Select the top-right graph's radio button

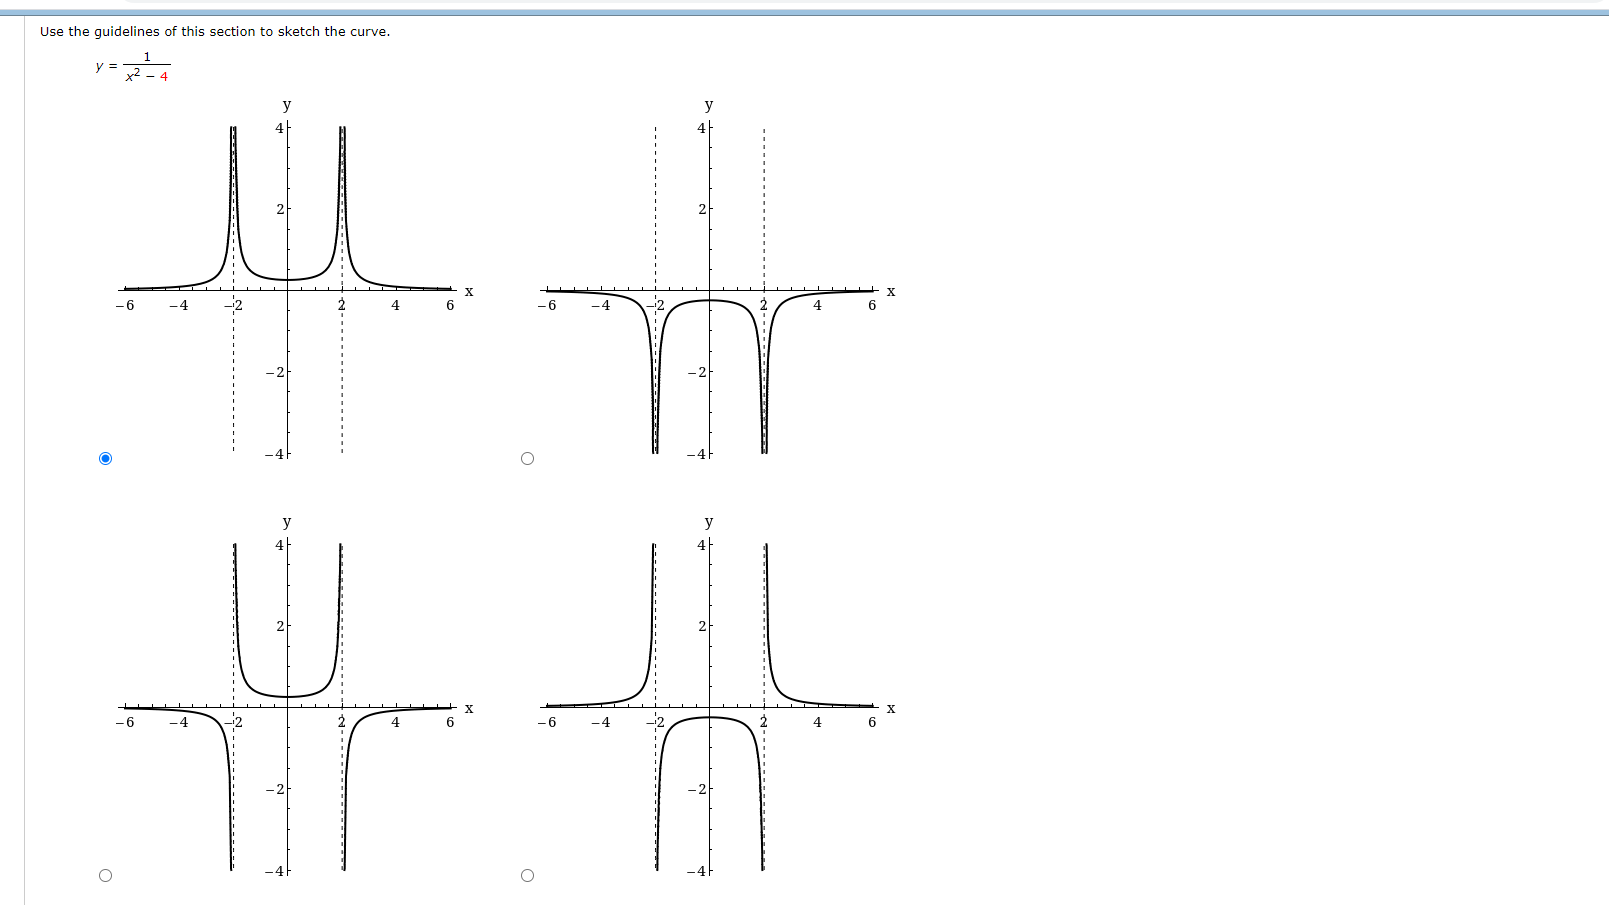[x=527, y=458]
